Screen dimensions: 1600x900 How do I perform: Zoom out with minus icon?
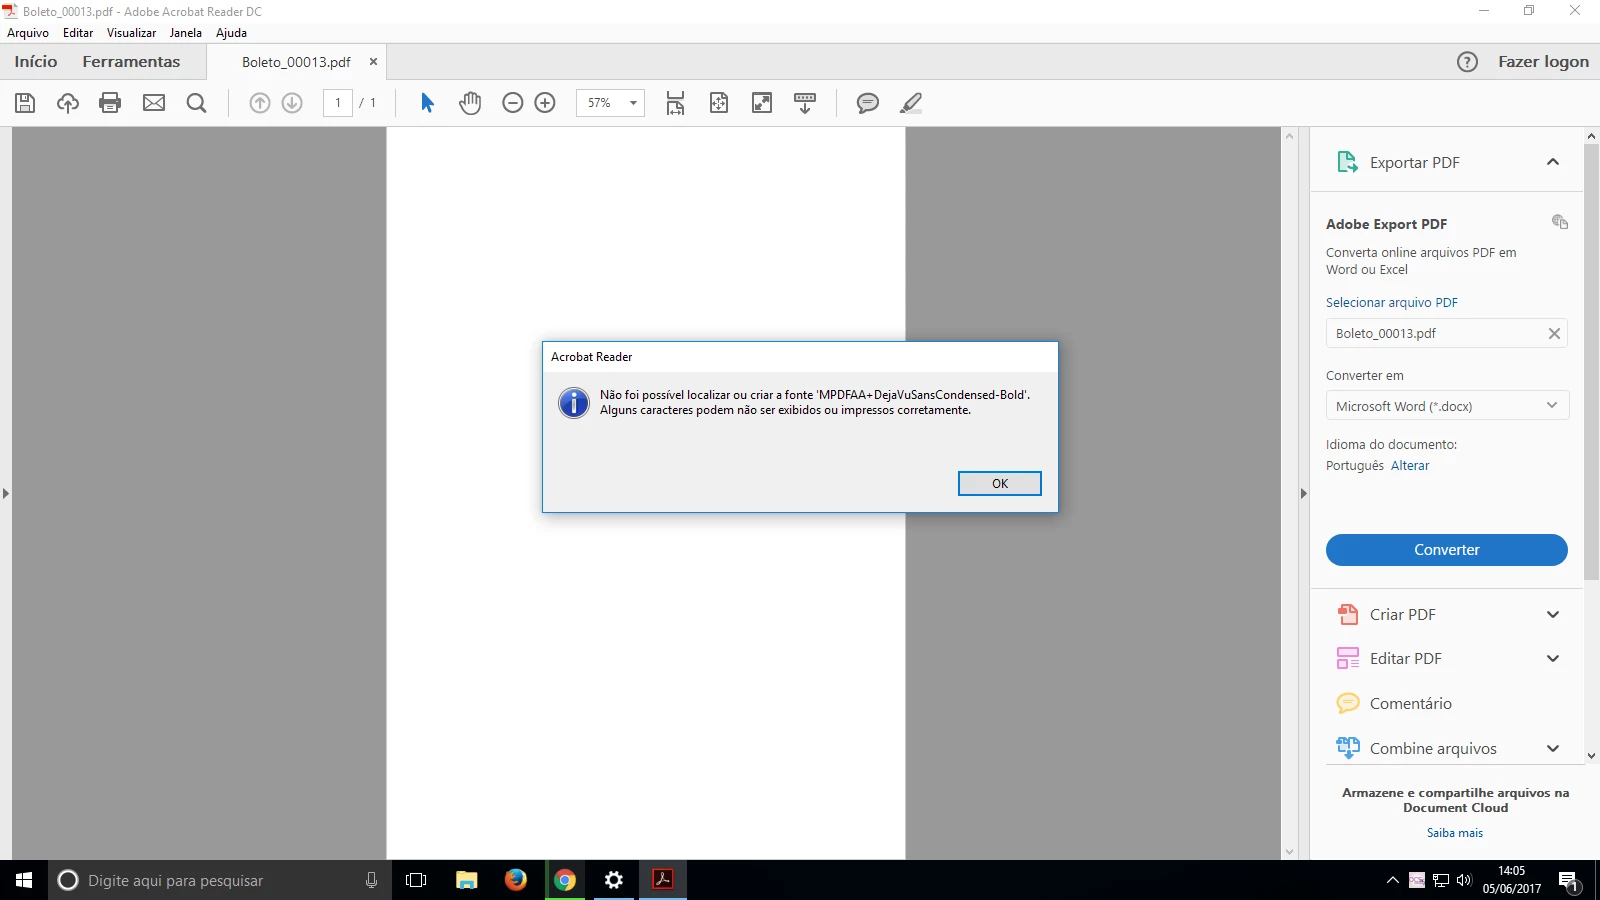coord(513,103)
